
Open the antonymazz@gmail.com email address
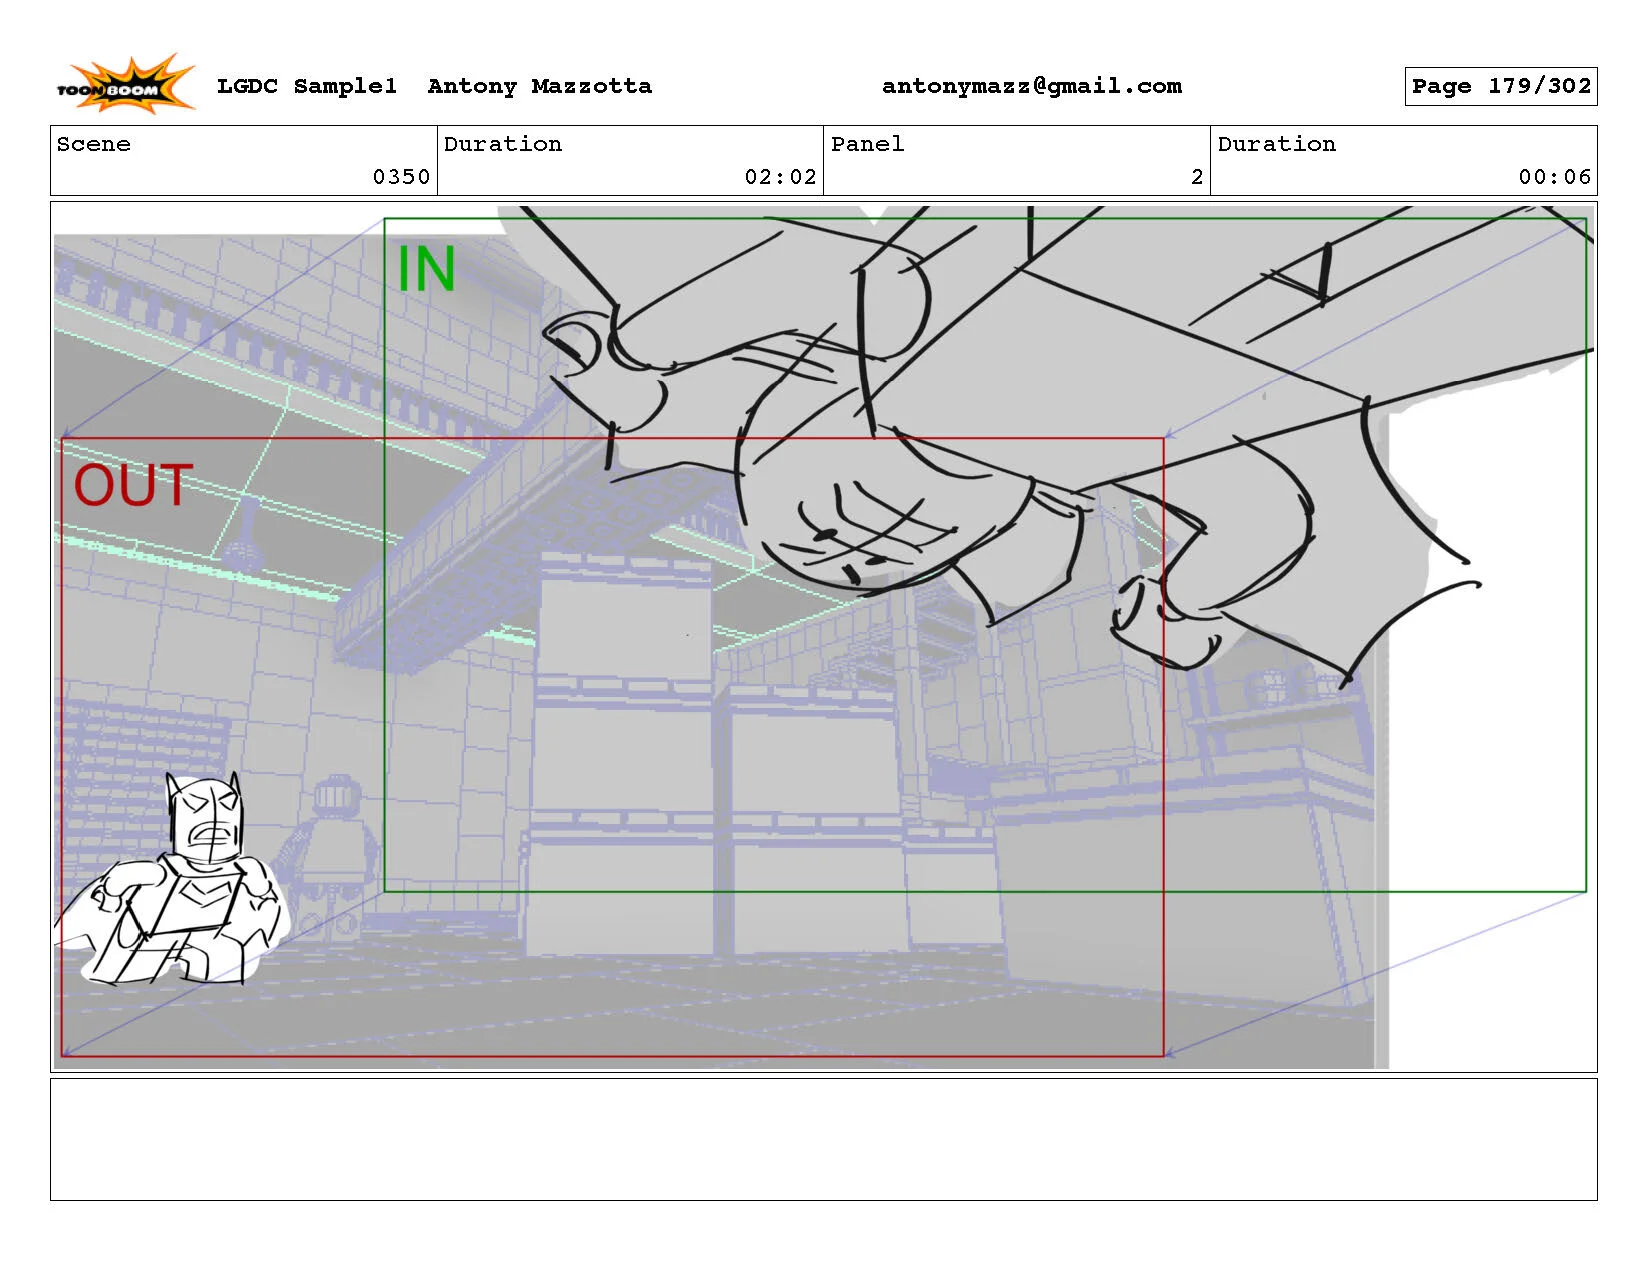(x=1032, y=86)
